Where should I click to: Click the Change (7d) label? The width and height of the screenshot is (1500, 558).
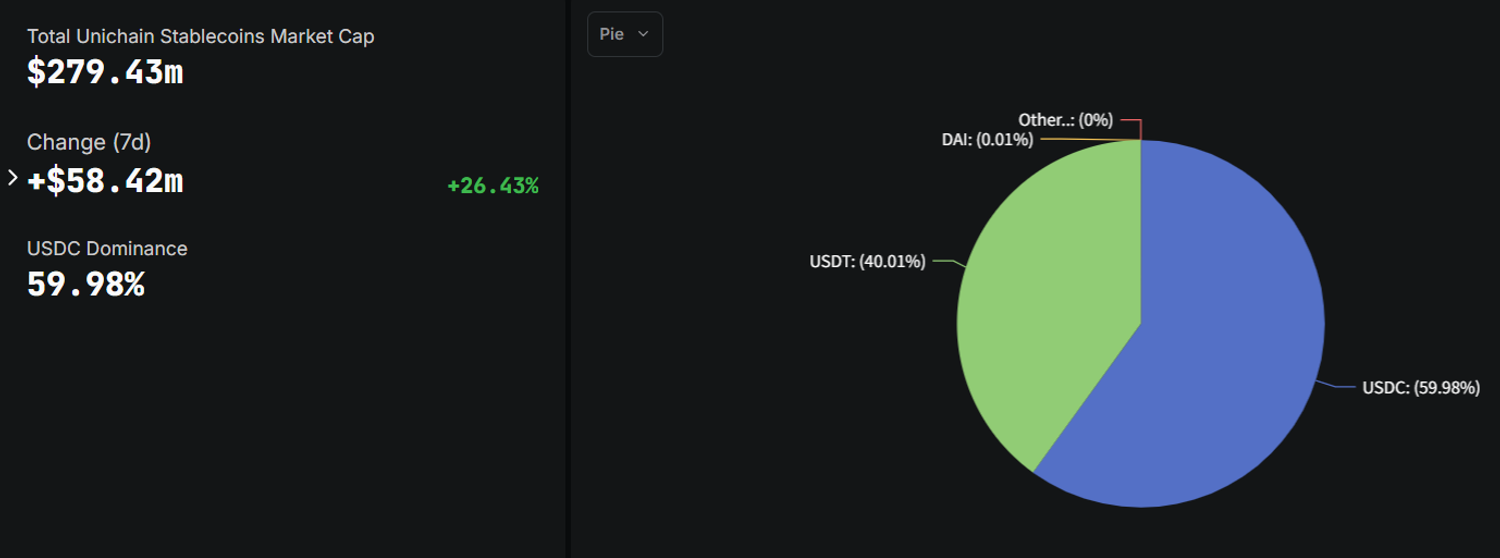tap(89, 142)
